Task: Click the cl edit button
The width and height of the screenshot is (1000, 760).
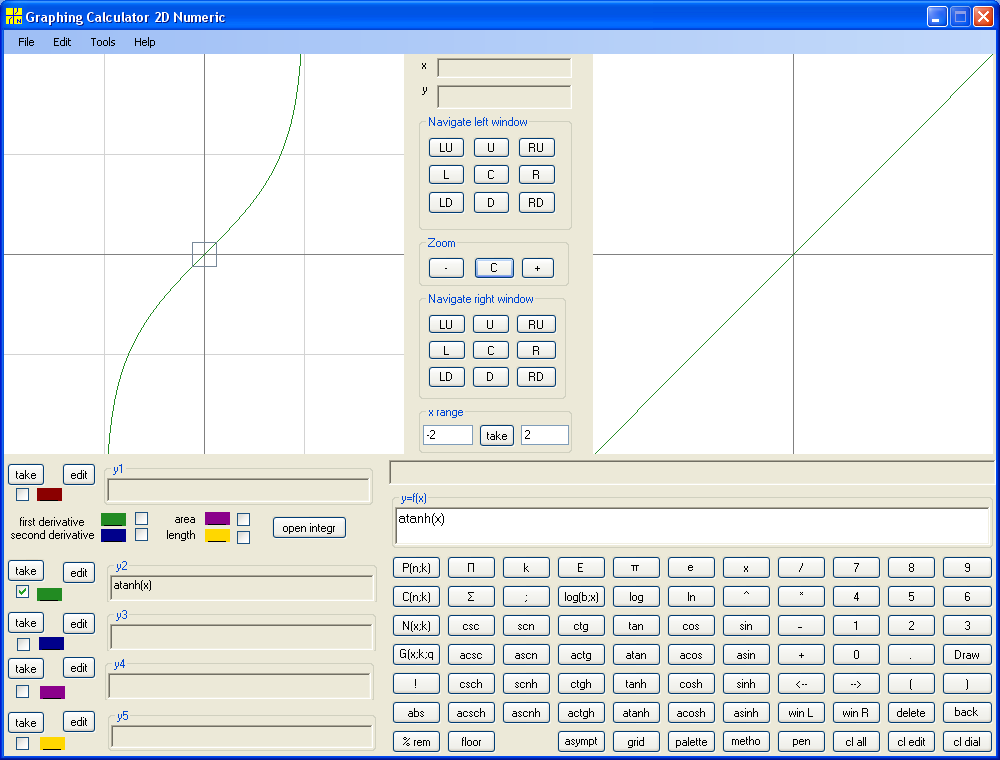Action: click(911, 742)
